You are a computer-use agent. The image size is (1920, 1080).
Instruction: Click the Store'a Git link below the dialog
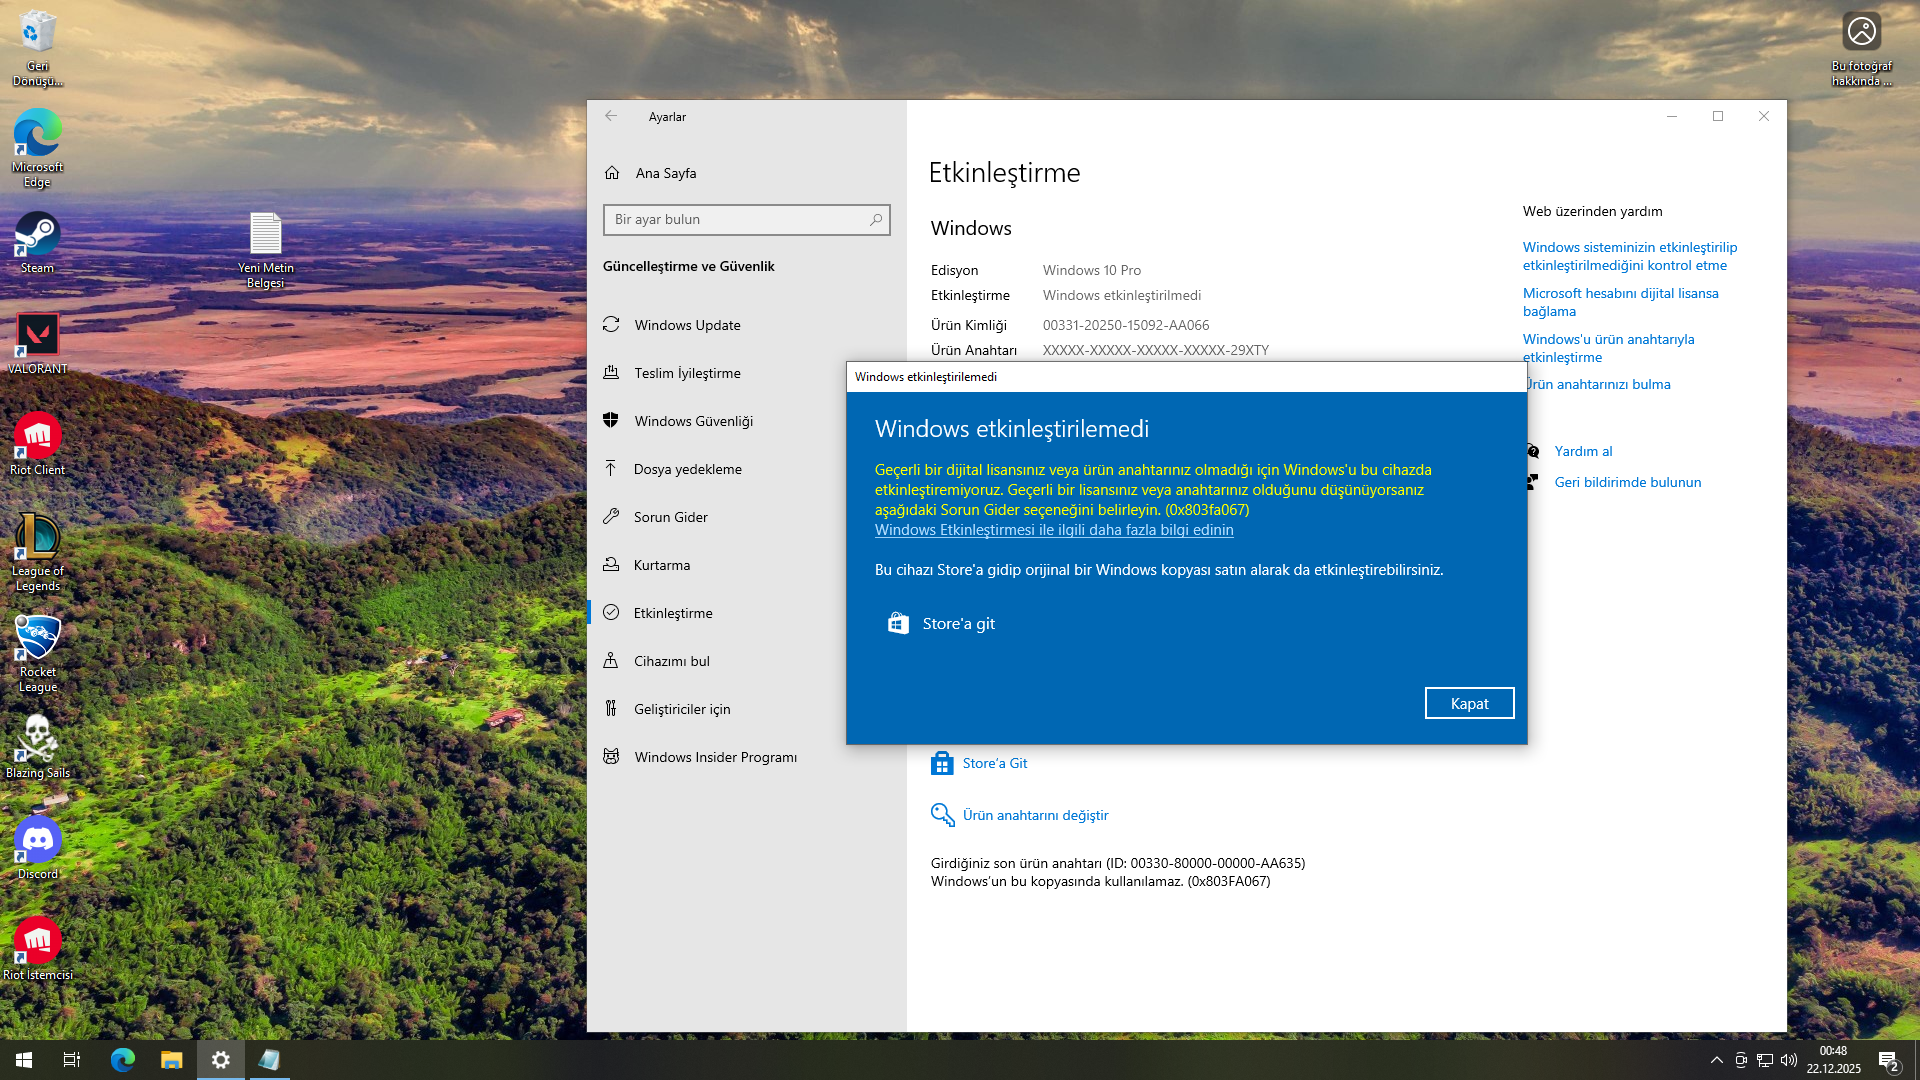(995, 763)
